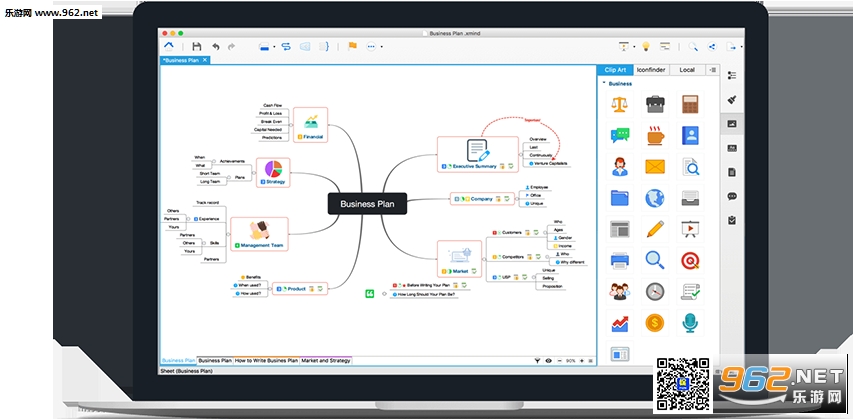Select the printer clip art
The image size is (853, 419).
(619, 261)
